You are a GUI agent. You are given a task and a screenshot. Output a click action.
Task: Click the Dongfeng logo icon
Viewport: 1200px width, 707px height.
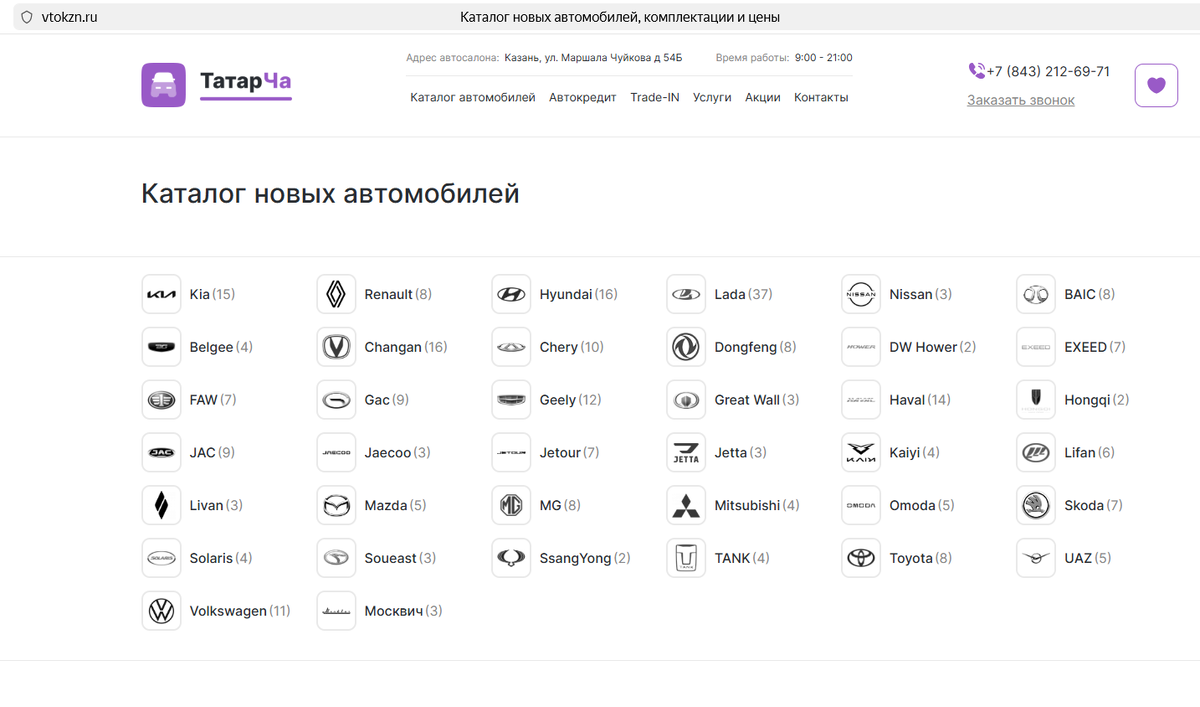point(686,347)
